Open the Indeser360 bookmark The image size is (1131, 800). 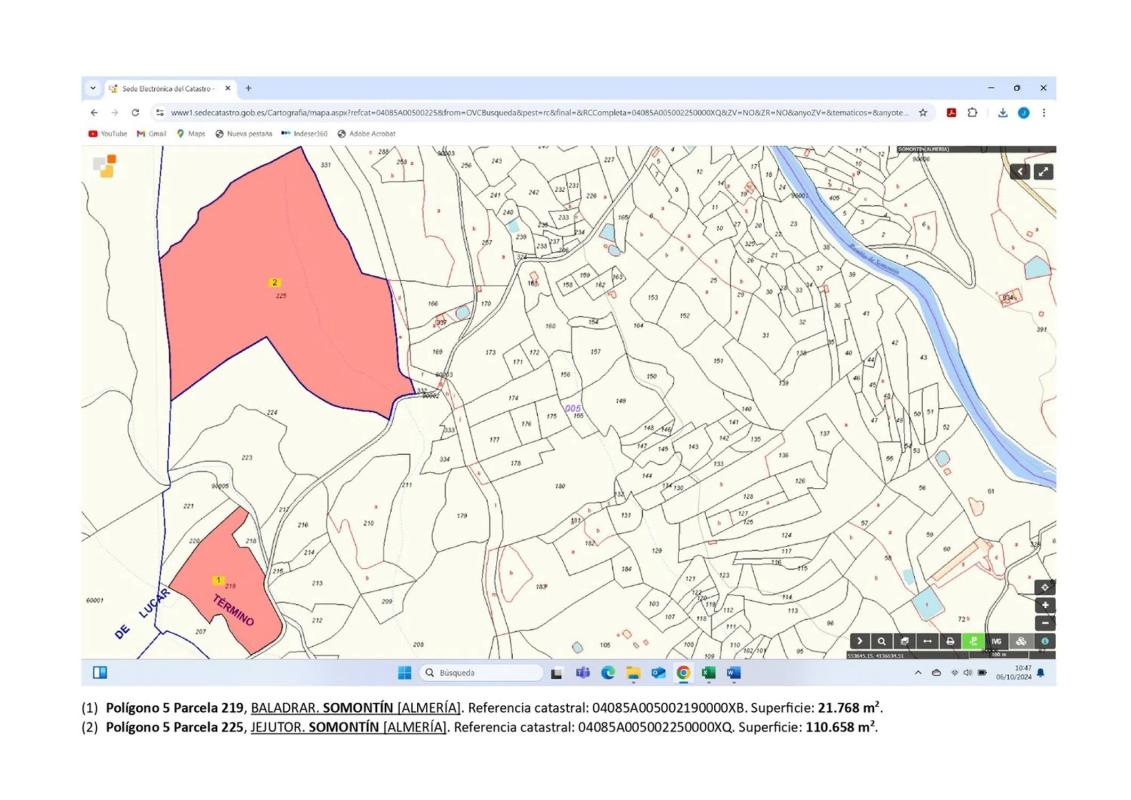pos(304,134)
